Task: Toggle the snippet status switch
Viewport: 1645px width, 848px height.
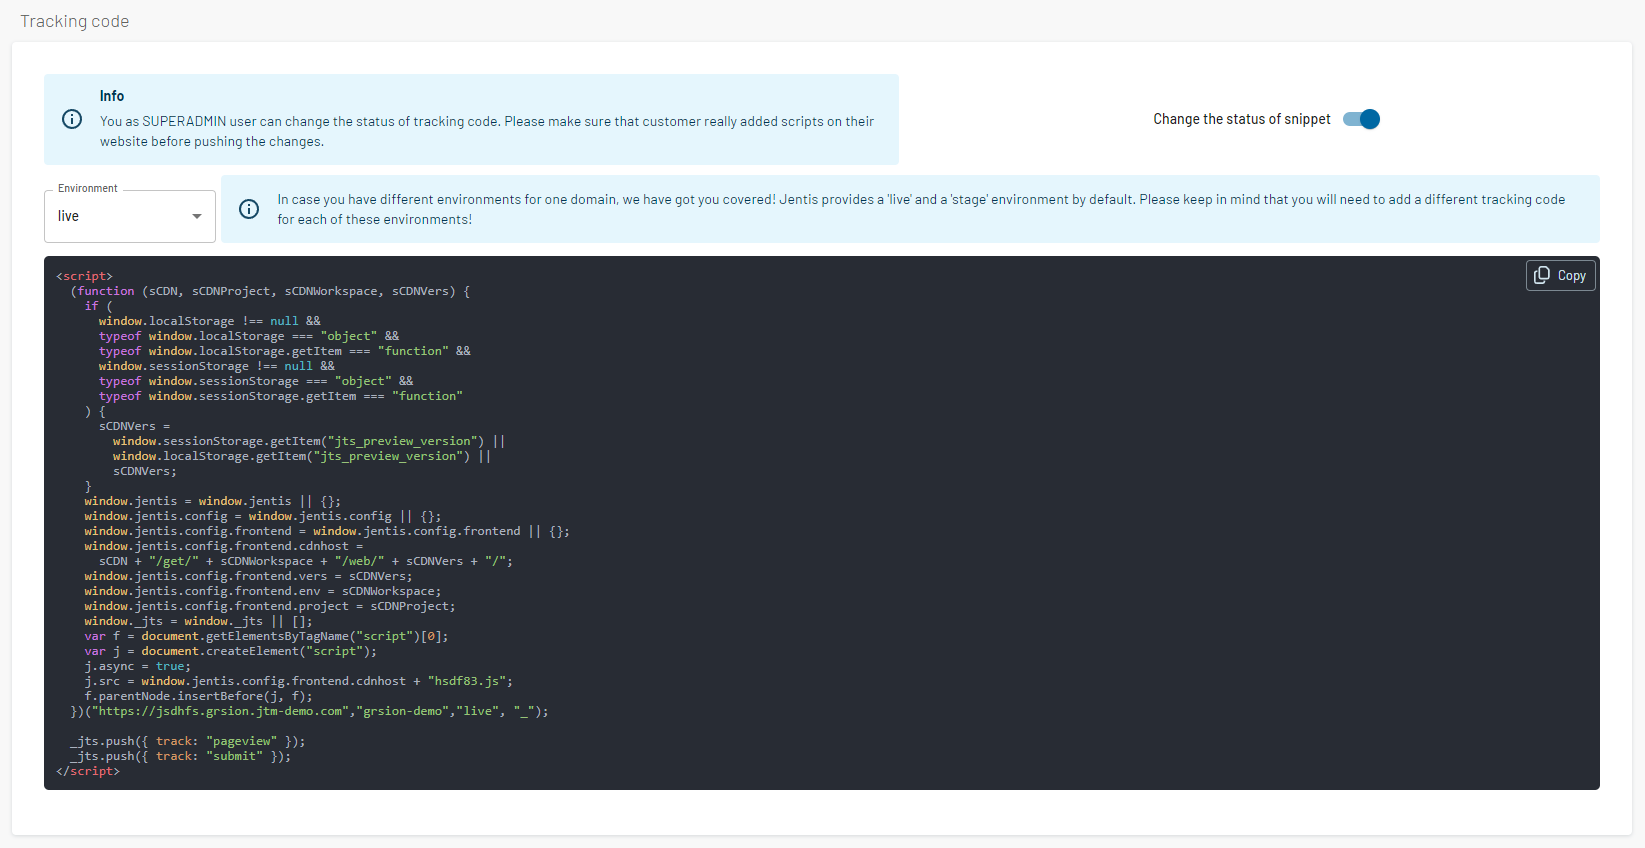Action: pos(1361,119)
